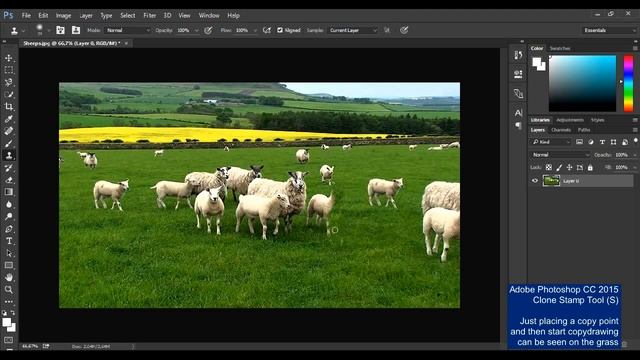
Task: Click the hue spectrum slider
Action: (x=629, y=83)
